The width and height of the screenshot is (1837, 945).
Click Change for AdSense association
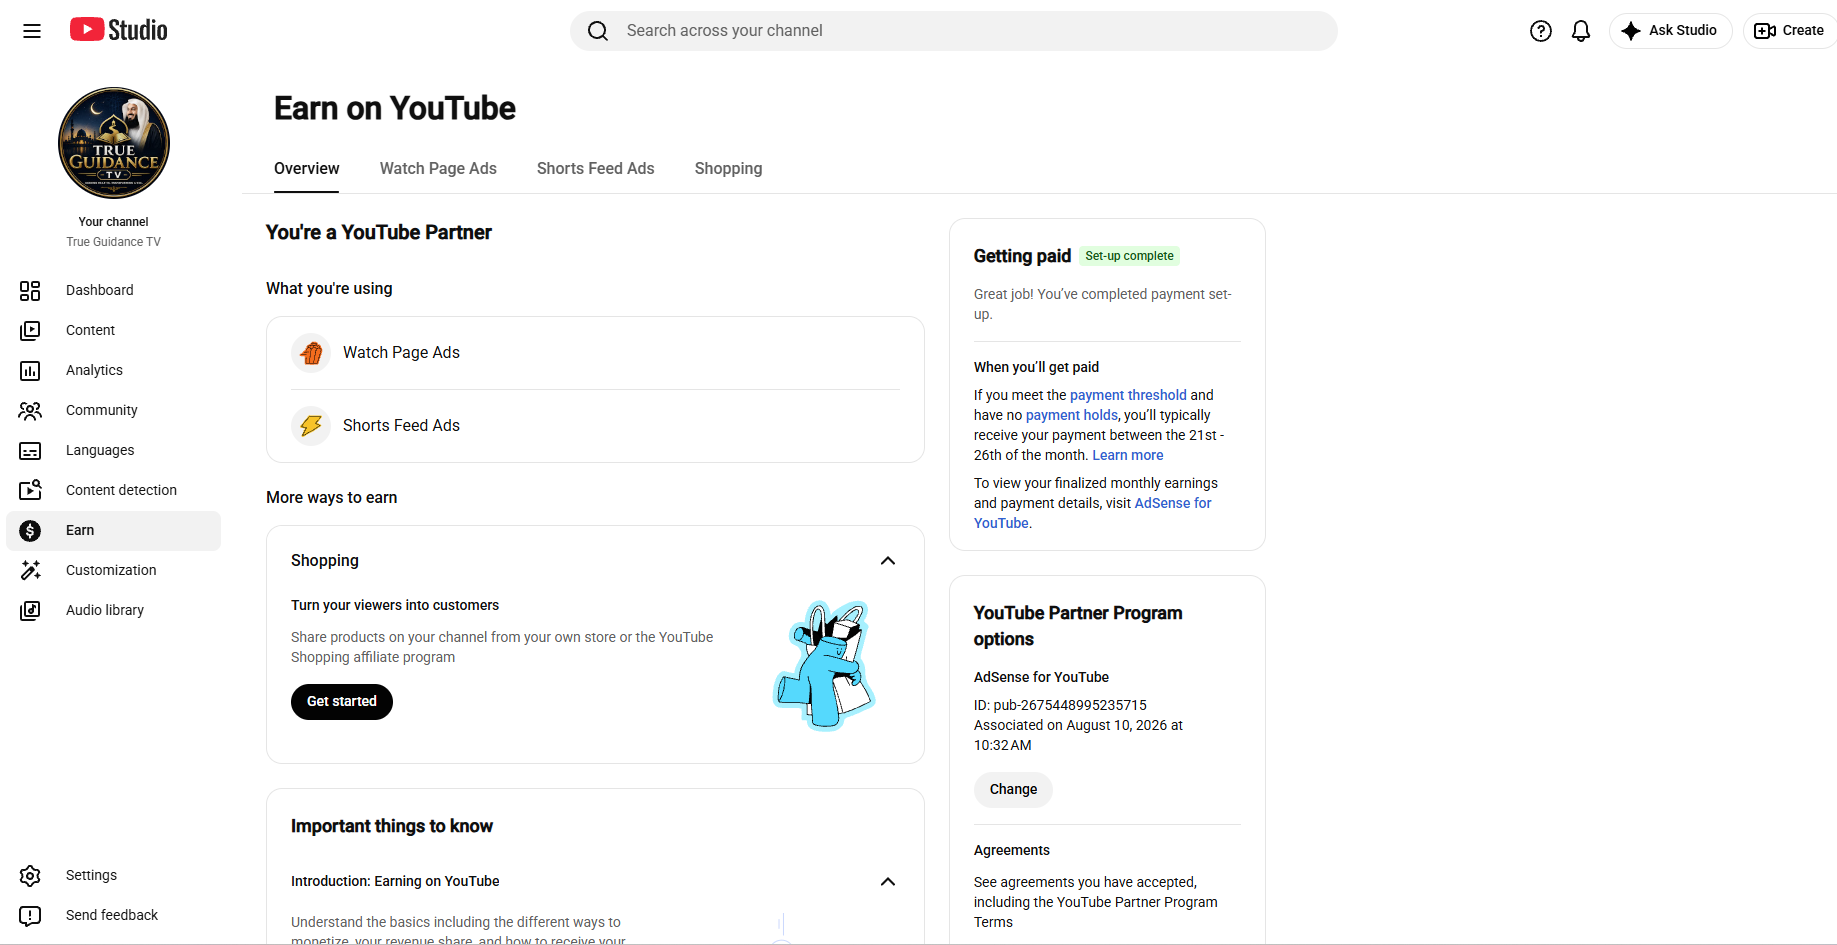1013,790
